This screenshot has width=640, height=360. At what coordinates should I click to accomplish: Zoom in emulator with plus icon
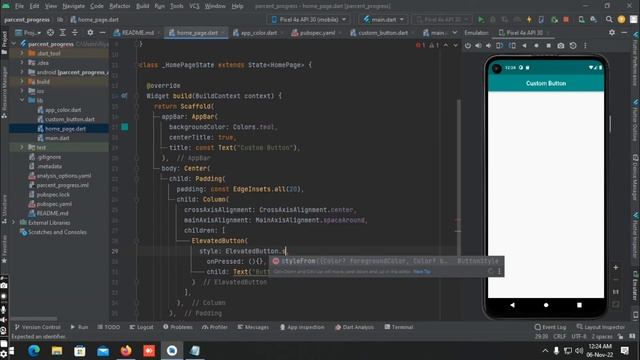(x=616, y=267)
